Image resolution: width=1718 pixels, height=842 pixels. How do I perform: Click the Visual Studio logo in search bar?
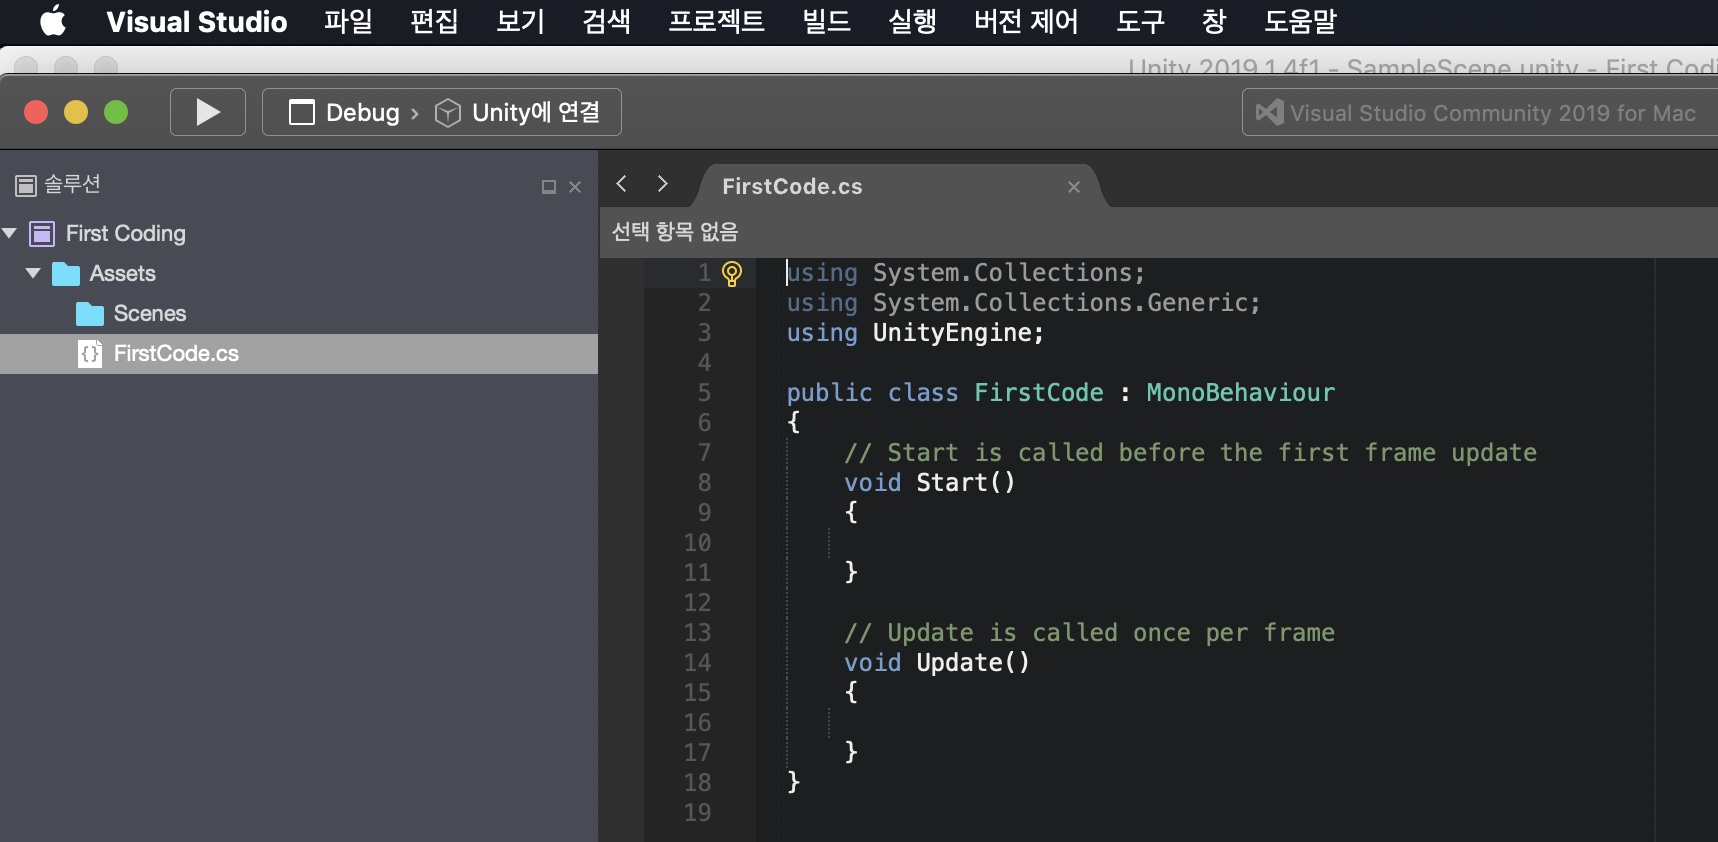tap(1270, 112)
